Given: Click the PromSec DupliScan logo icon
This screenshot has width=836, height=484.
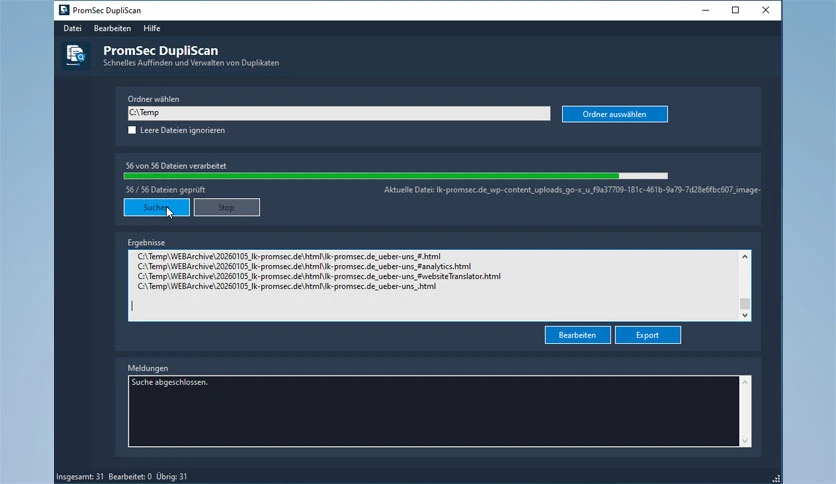Looking at the screenshot, I should (x=76, y=55).
